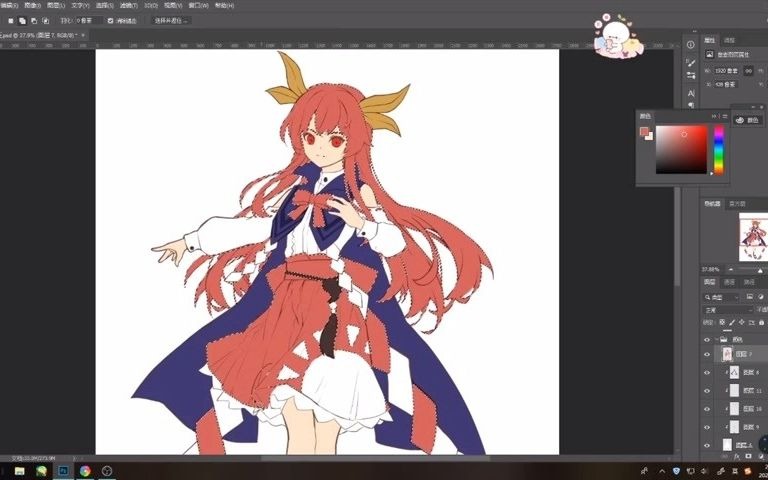Open File Explorer from the taskbar
Viewport: 768px width, 480px height.
[x=20, y=471]
